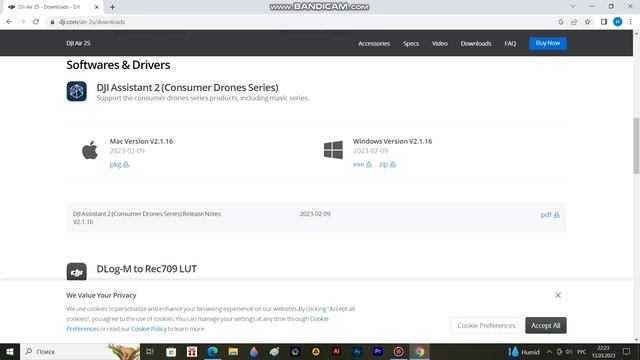
Task: Download the Windows zip file
Action: pyautogui.click(x=387, y=164)
